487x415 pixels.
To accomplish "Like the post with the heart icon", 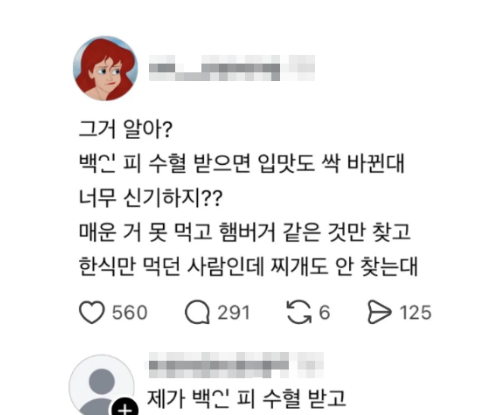I will point(92,312).
